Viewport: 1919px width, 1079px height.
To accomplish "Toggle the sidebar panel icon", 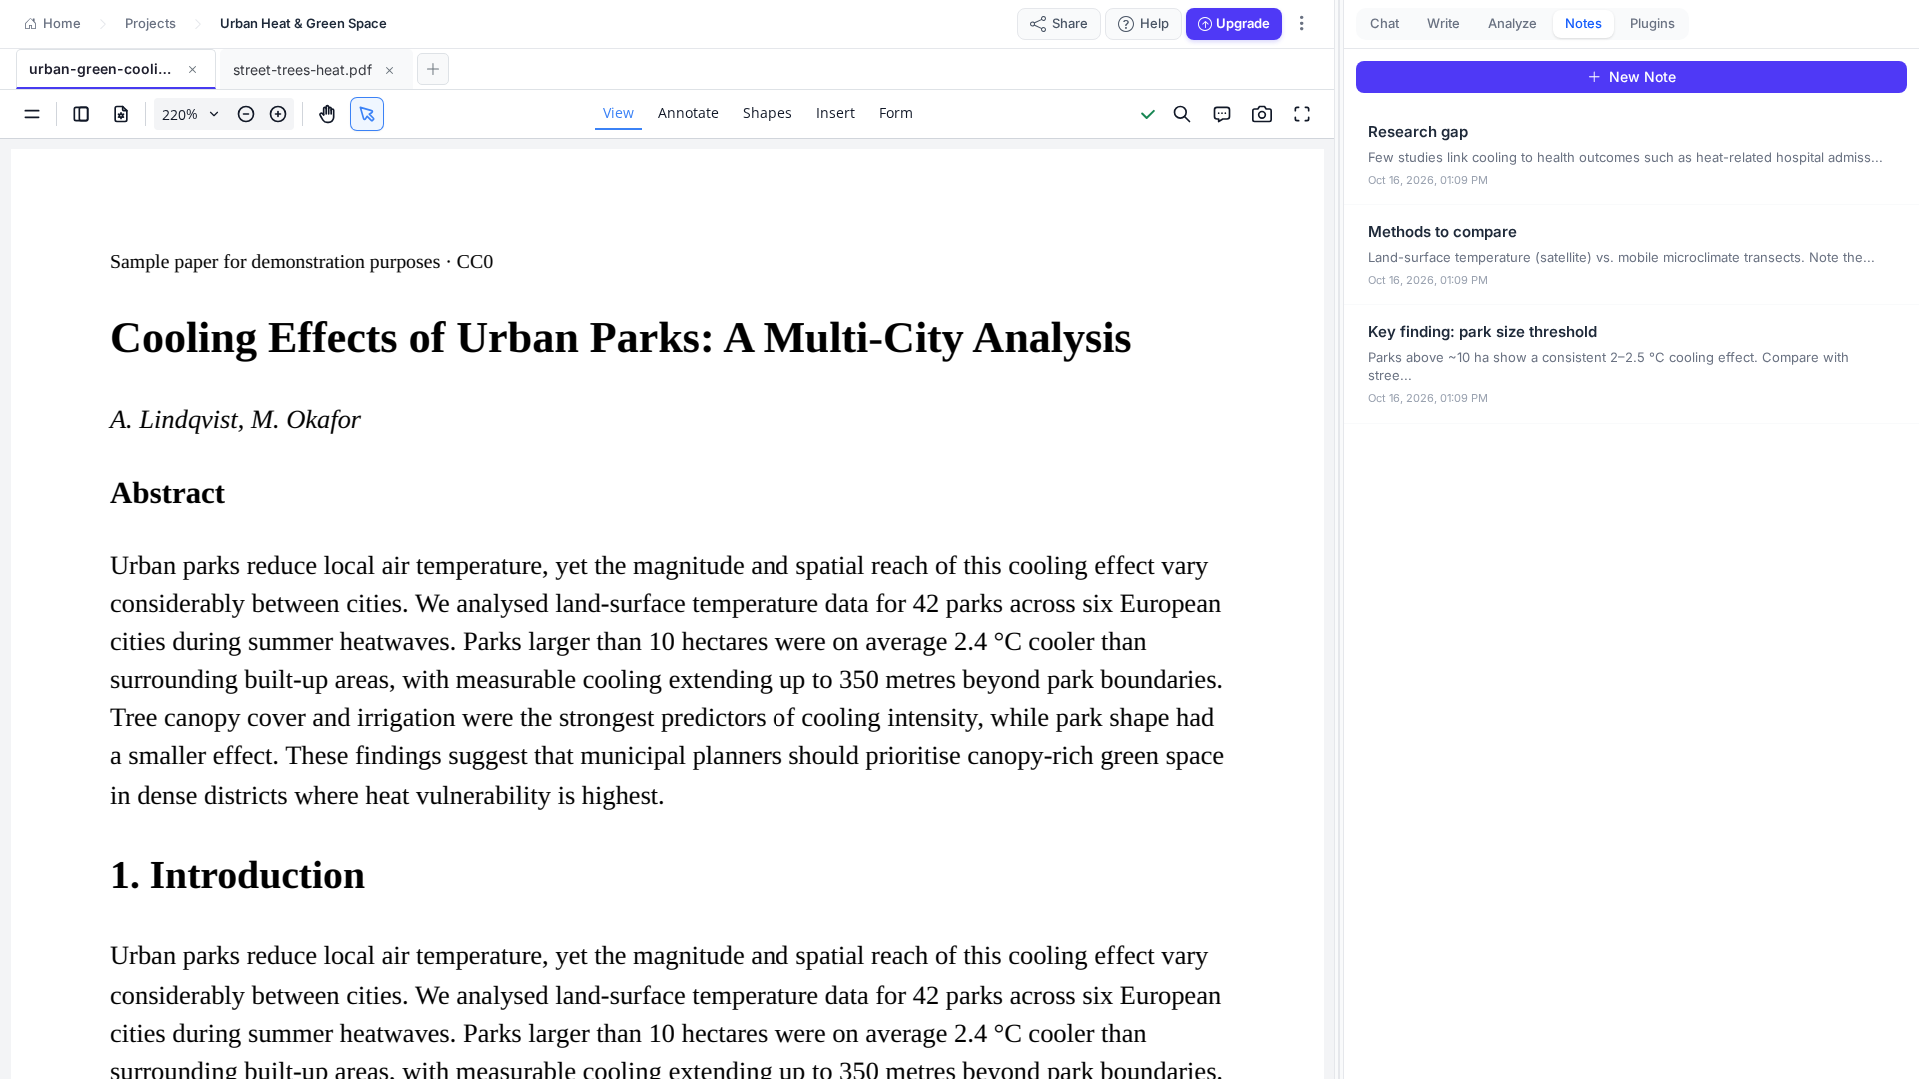I will coord(81,114).
